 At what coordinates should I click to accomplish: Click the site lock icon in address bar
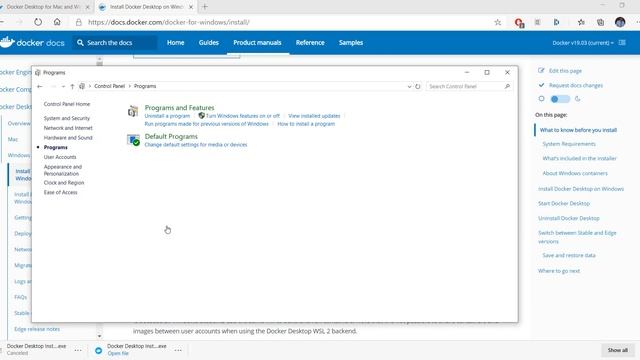tap(79, 22)
